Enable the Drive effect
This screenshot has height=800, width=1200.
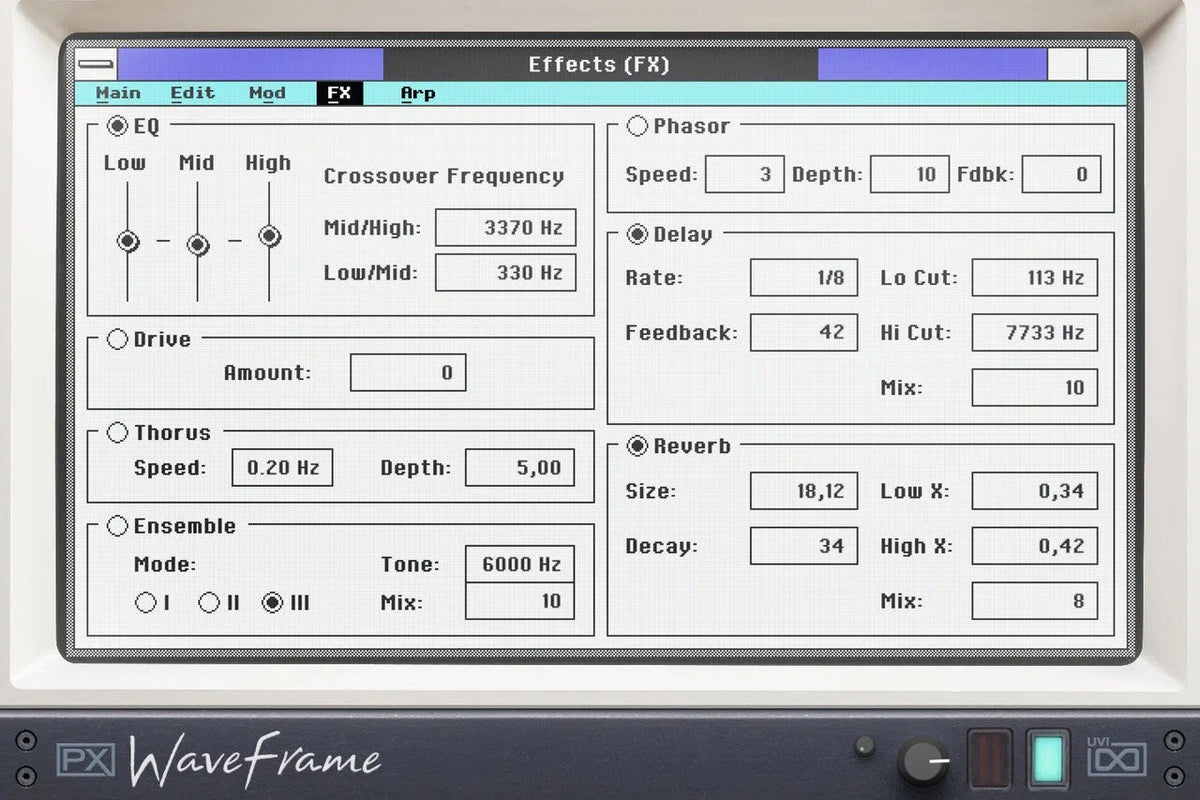(x=117, y=339)
